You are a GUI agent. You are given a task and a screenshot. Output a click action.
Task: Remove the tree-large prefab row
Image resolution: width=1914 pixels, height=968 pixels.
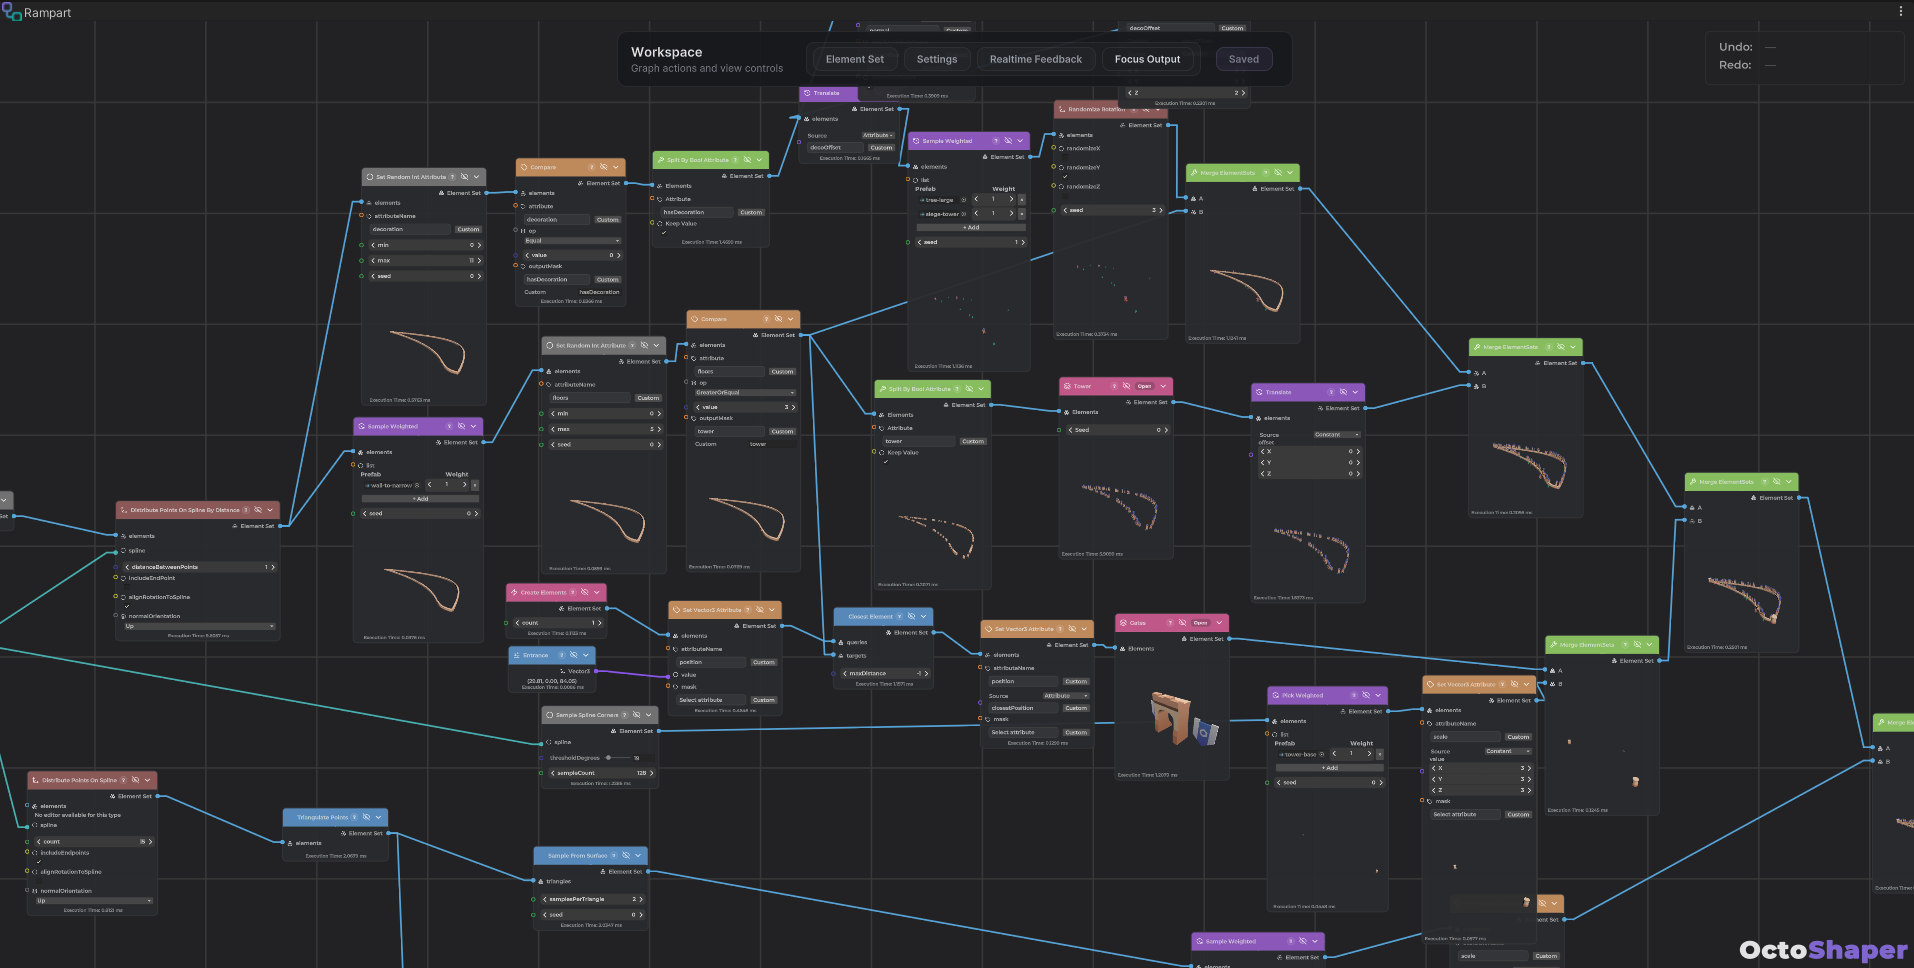click(1021, 200)
